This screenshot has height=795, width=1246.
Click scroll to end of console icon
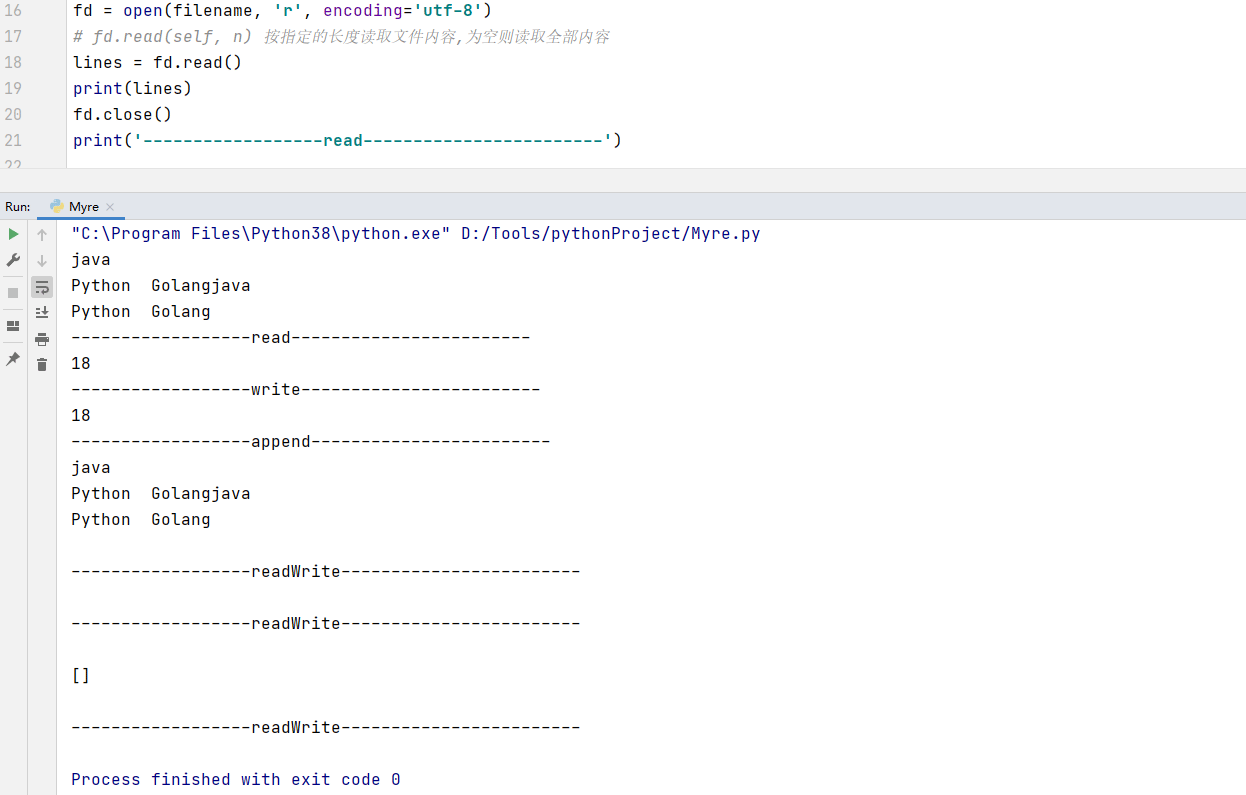pos(42,313)
